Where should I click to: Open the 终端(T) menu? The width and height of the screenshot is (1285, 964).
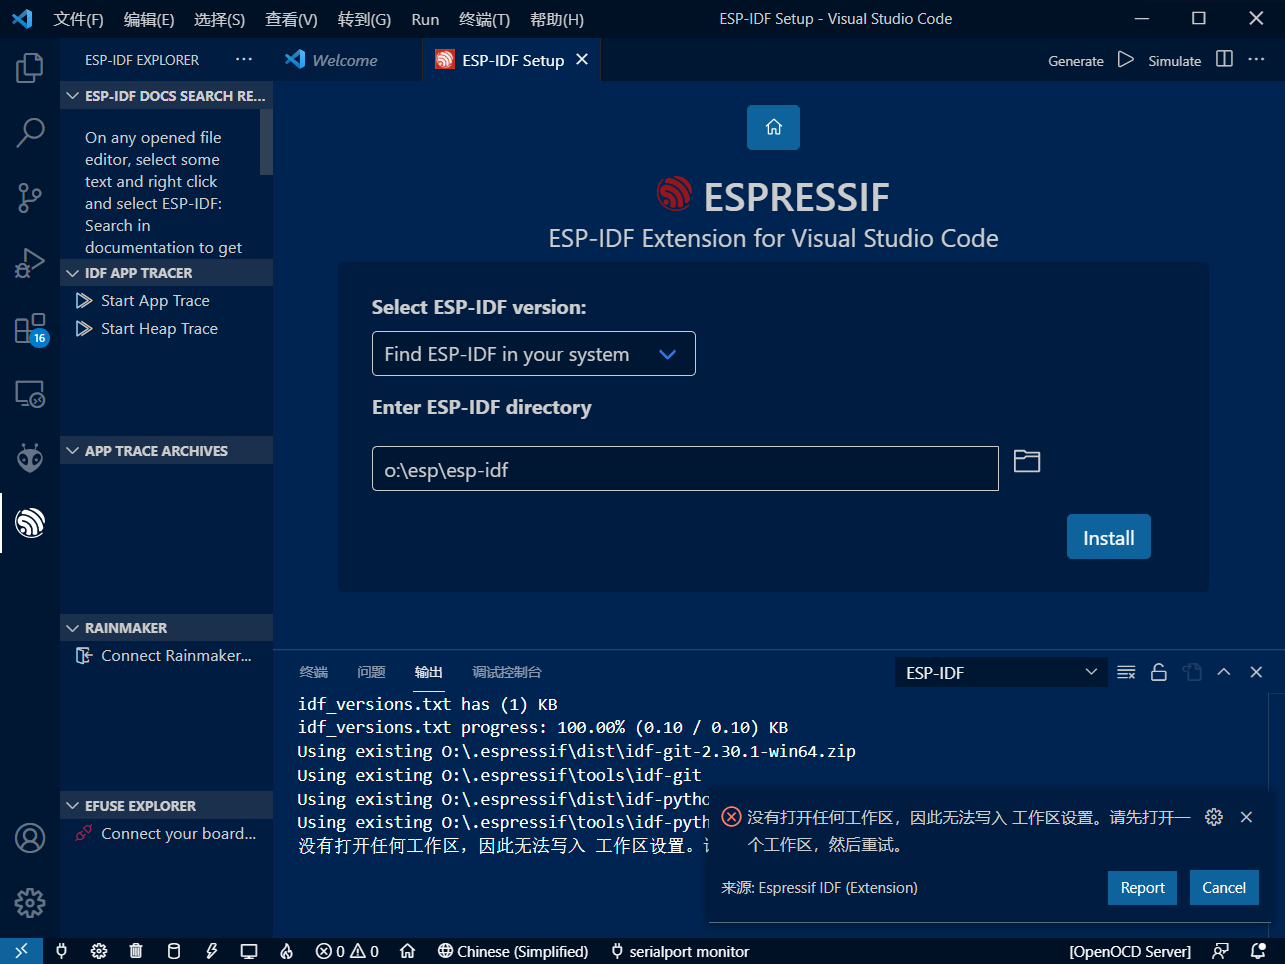tap(484, 19)
